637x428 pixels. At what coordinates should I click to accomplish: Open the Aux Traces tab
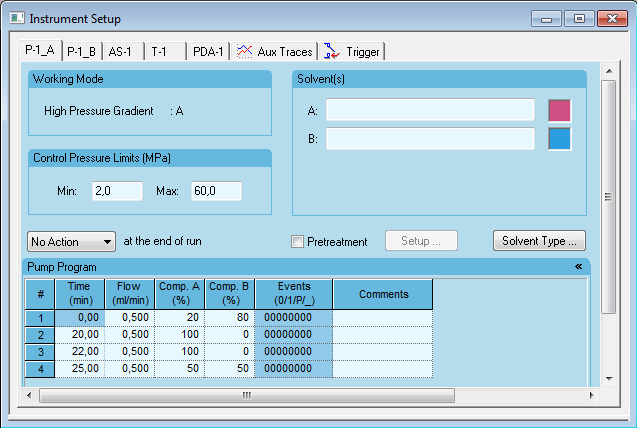coord(276,52)
